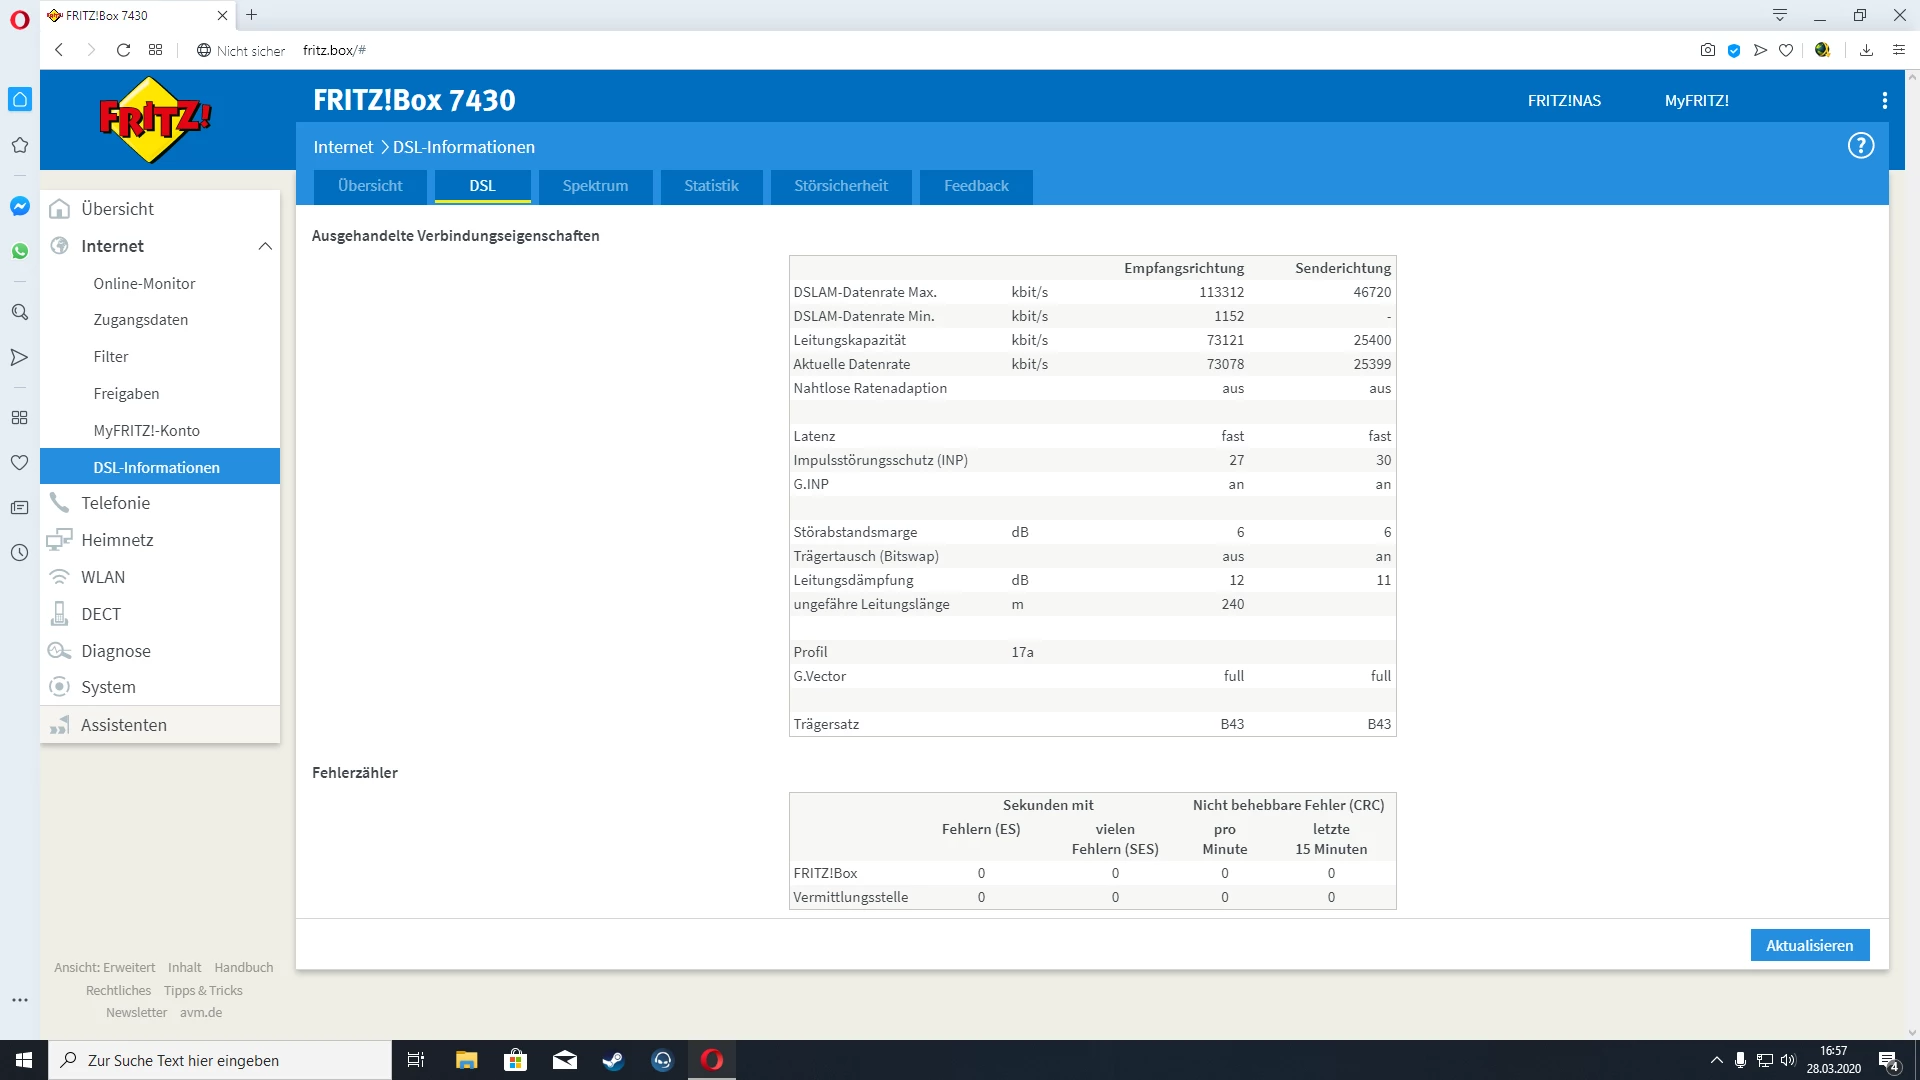Reload the page with refresh icon

click(123, 50)
